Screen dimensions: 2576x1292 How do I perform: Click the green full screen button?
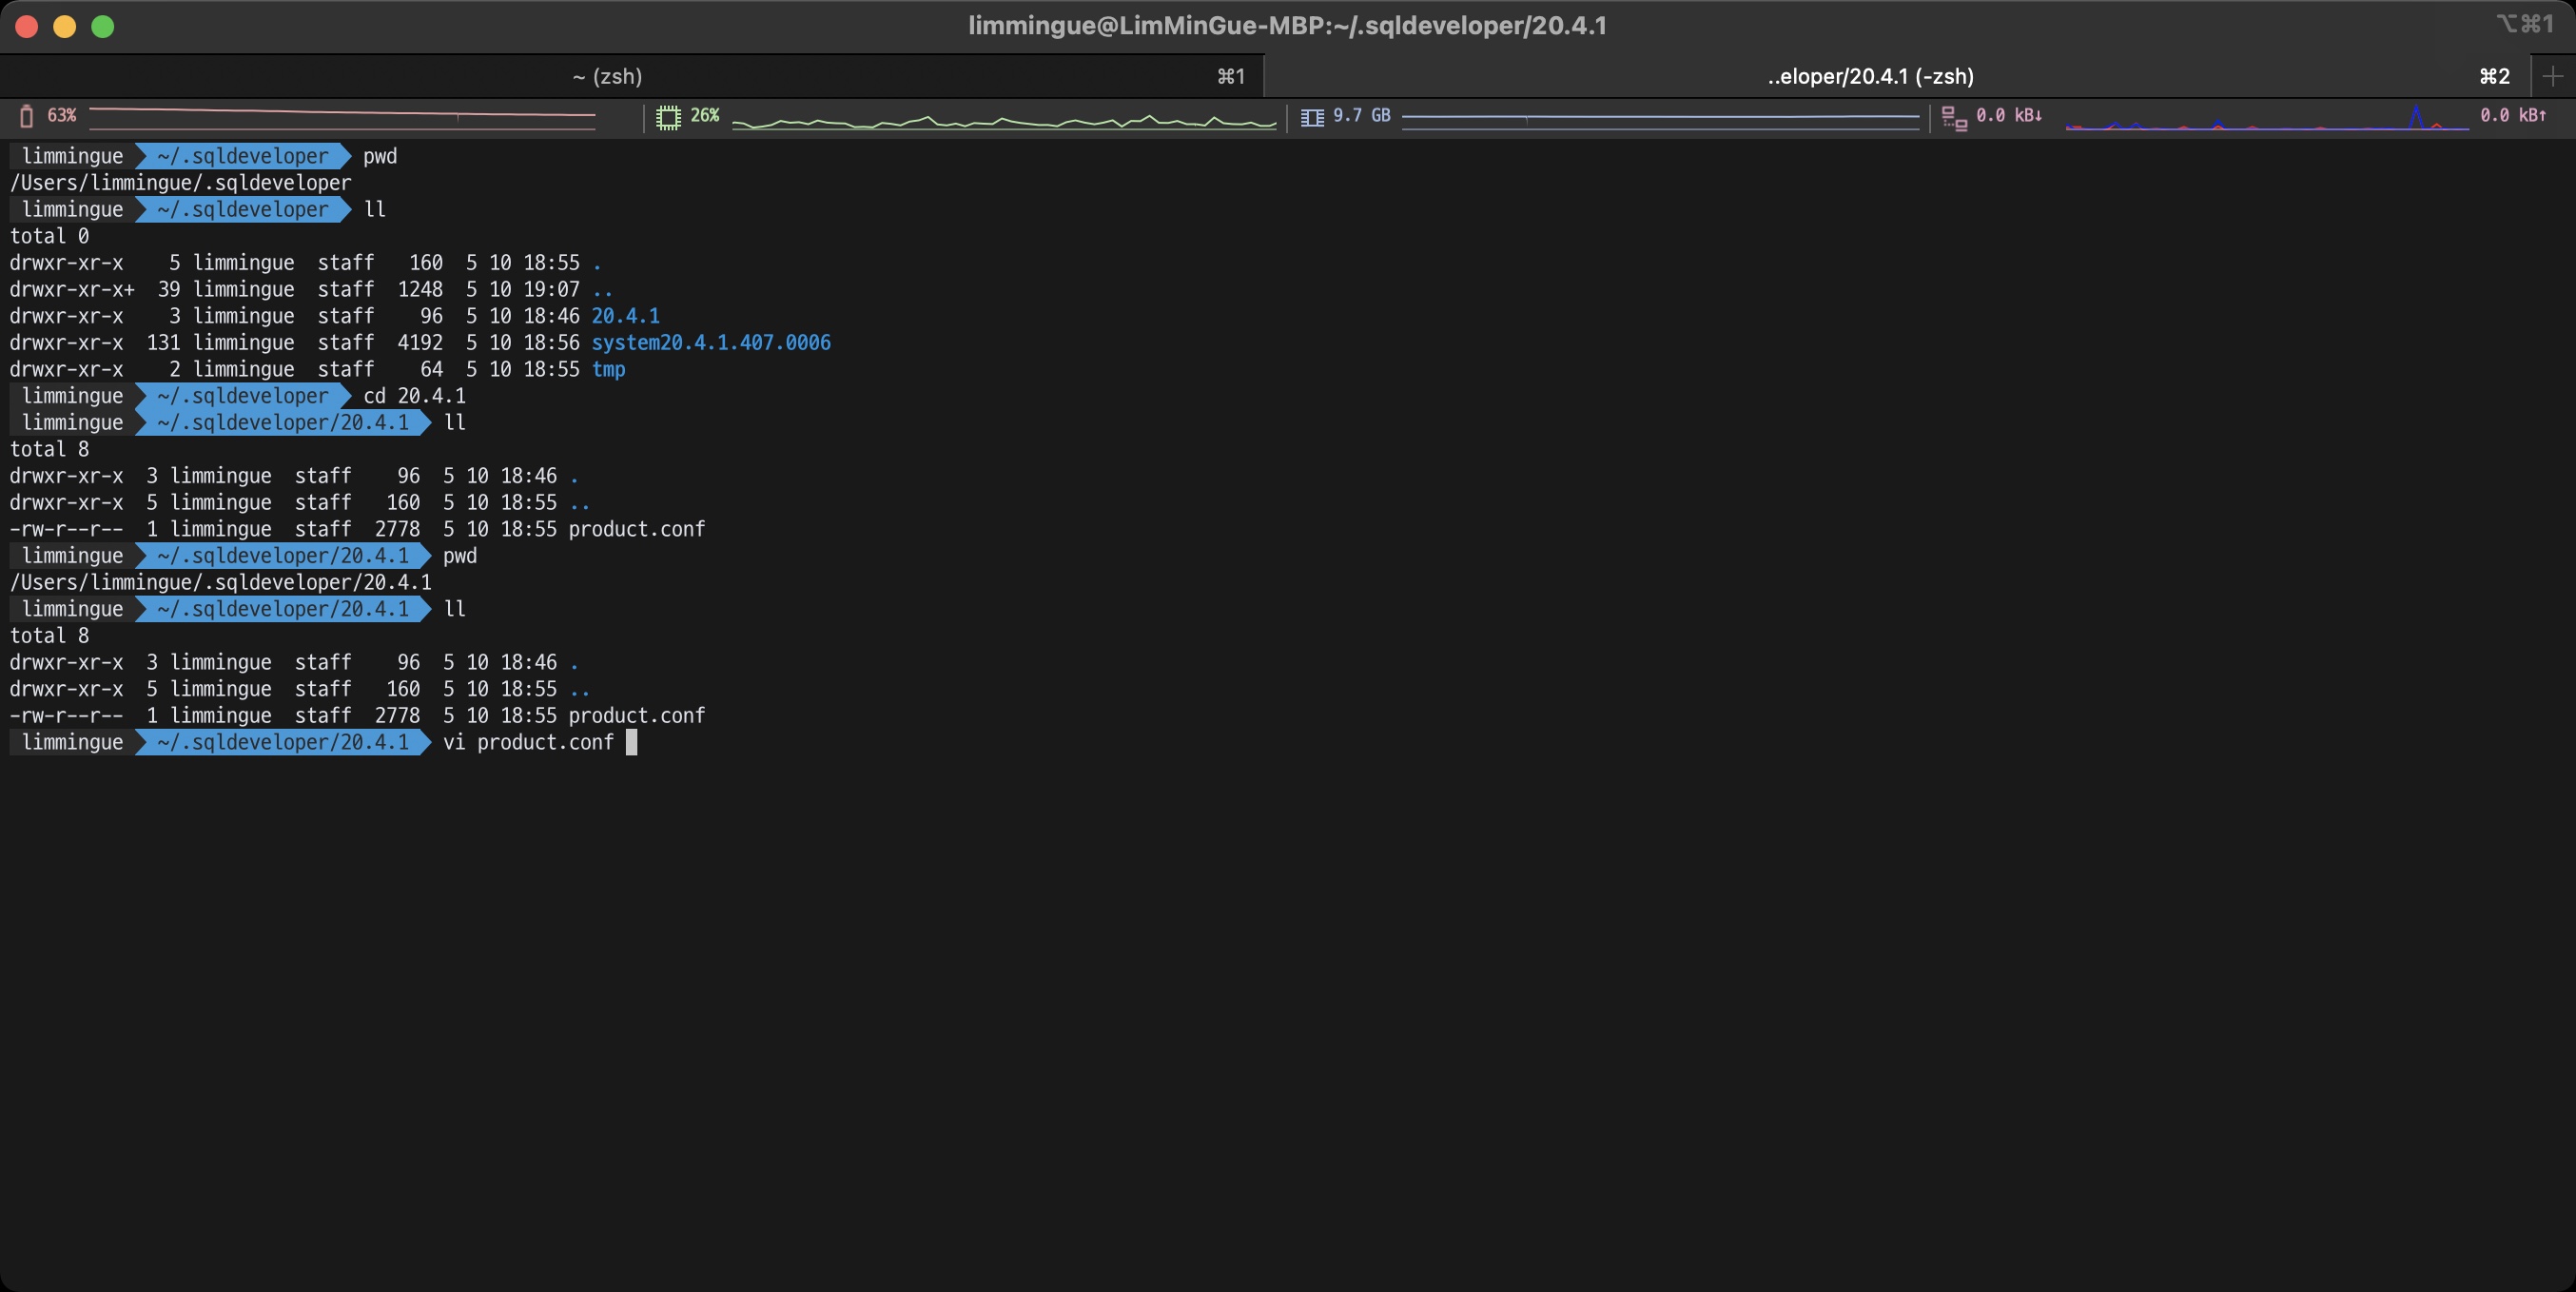(103, 26)
